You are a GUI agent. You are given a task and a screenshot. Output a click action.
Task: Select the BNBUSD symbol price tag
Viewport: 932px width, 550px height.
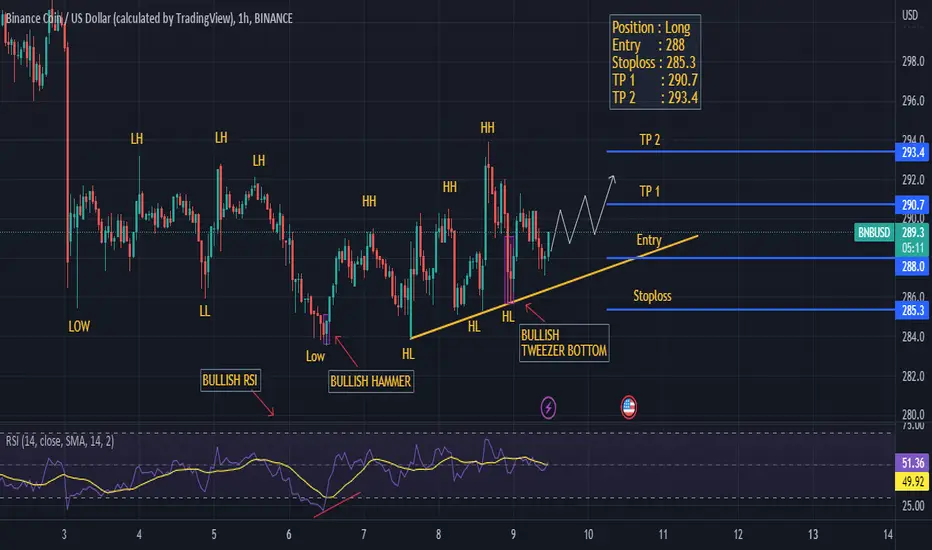(x=874, y=232)
